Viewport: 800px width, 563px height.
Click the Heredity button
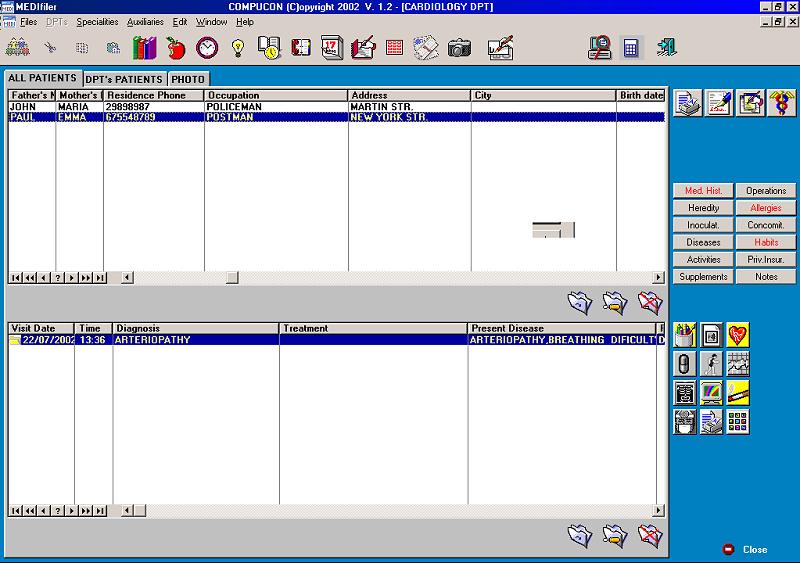pyautogui.click(x=703, y=208)
